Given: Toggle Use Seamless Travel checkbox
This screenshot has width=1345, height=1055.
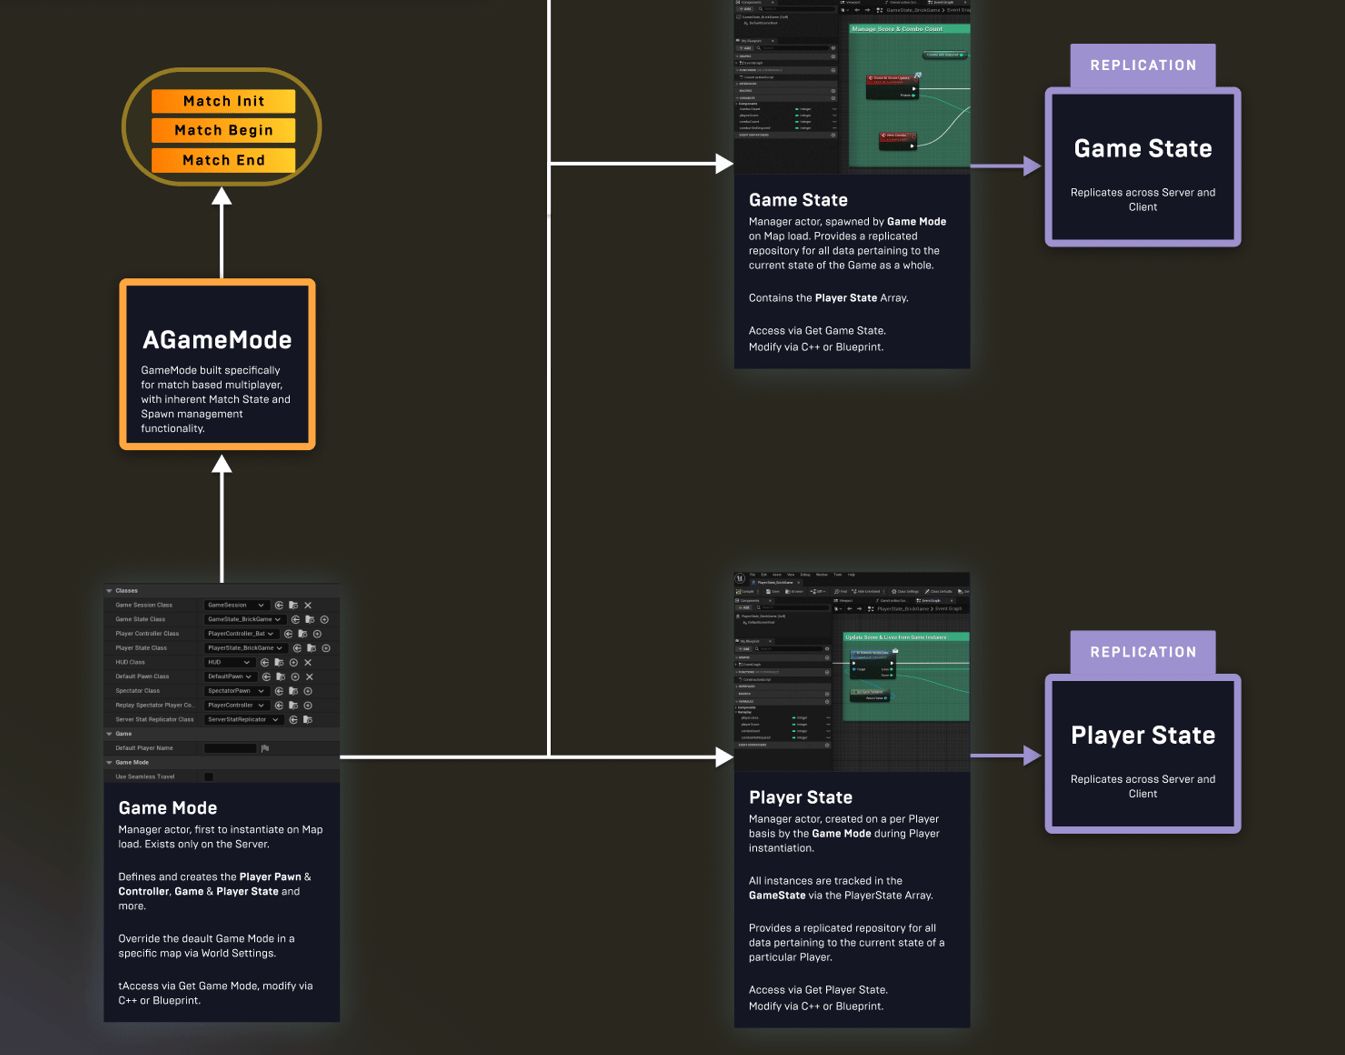Looking at the screenshot, I should click(208, 777).
